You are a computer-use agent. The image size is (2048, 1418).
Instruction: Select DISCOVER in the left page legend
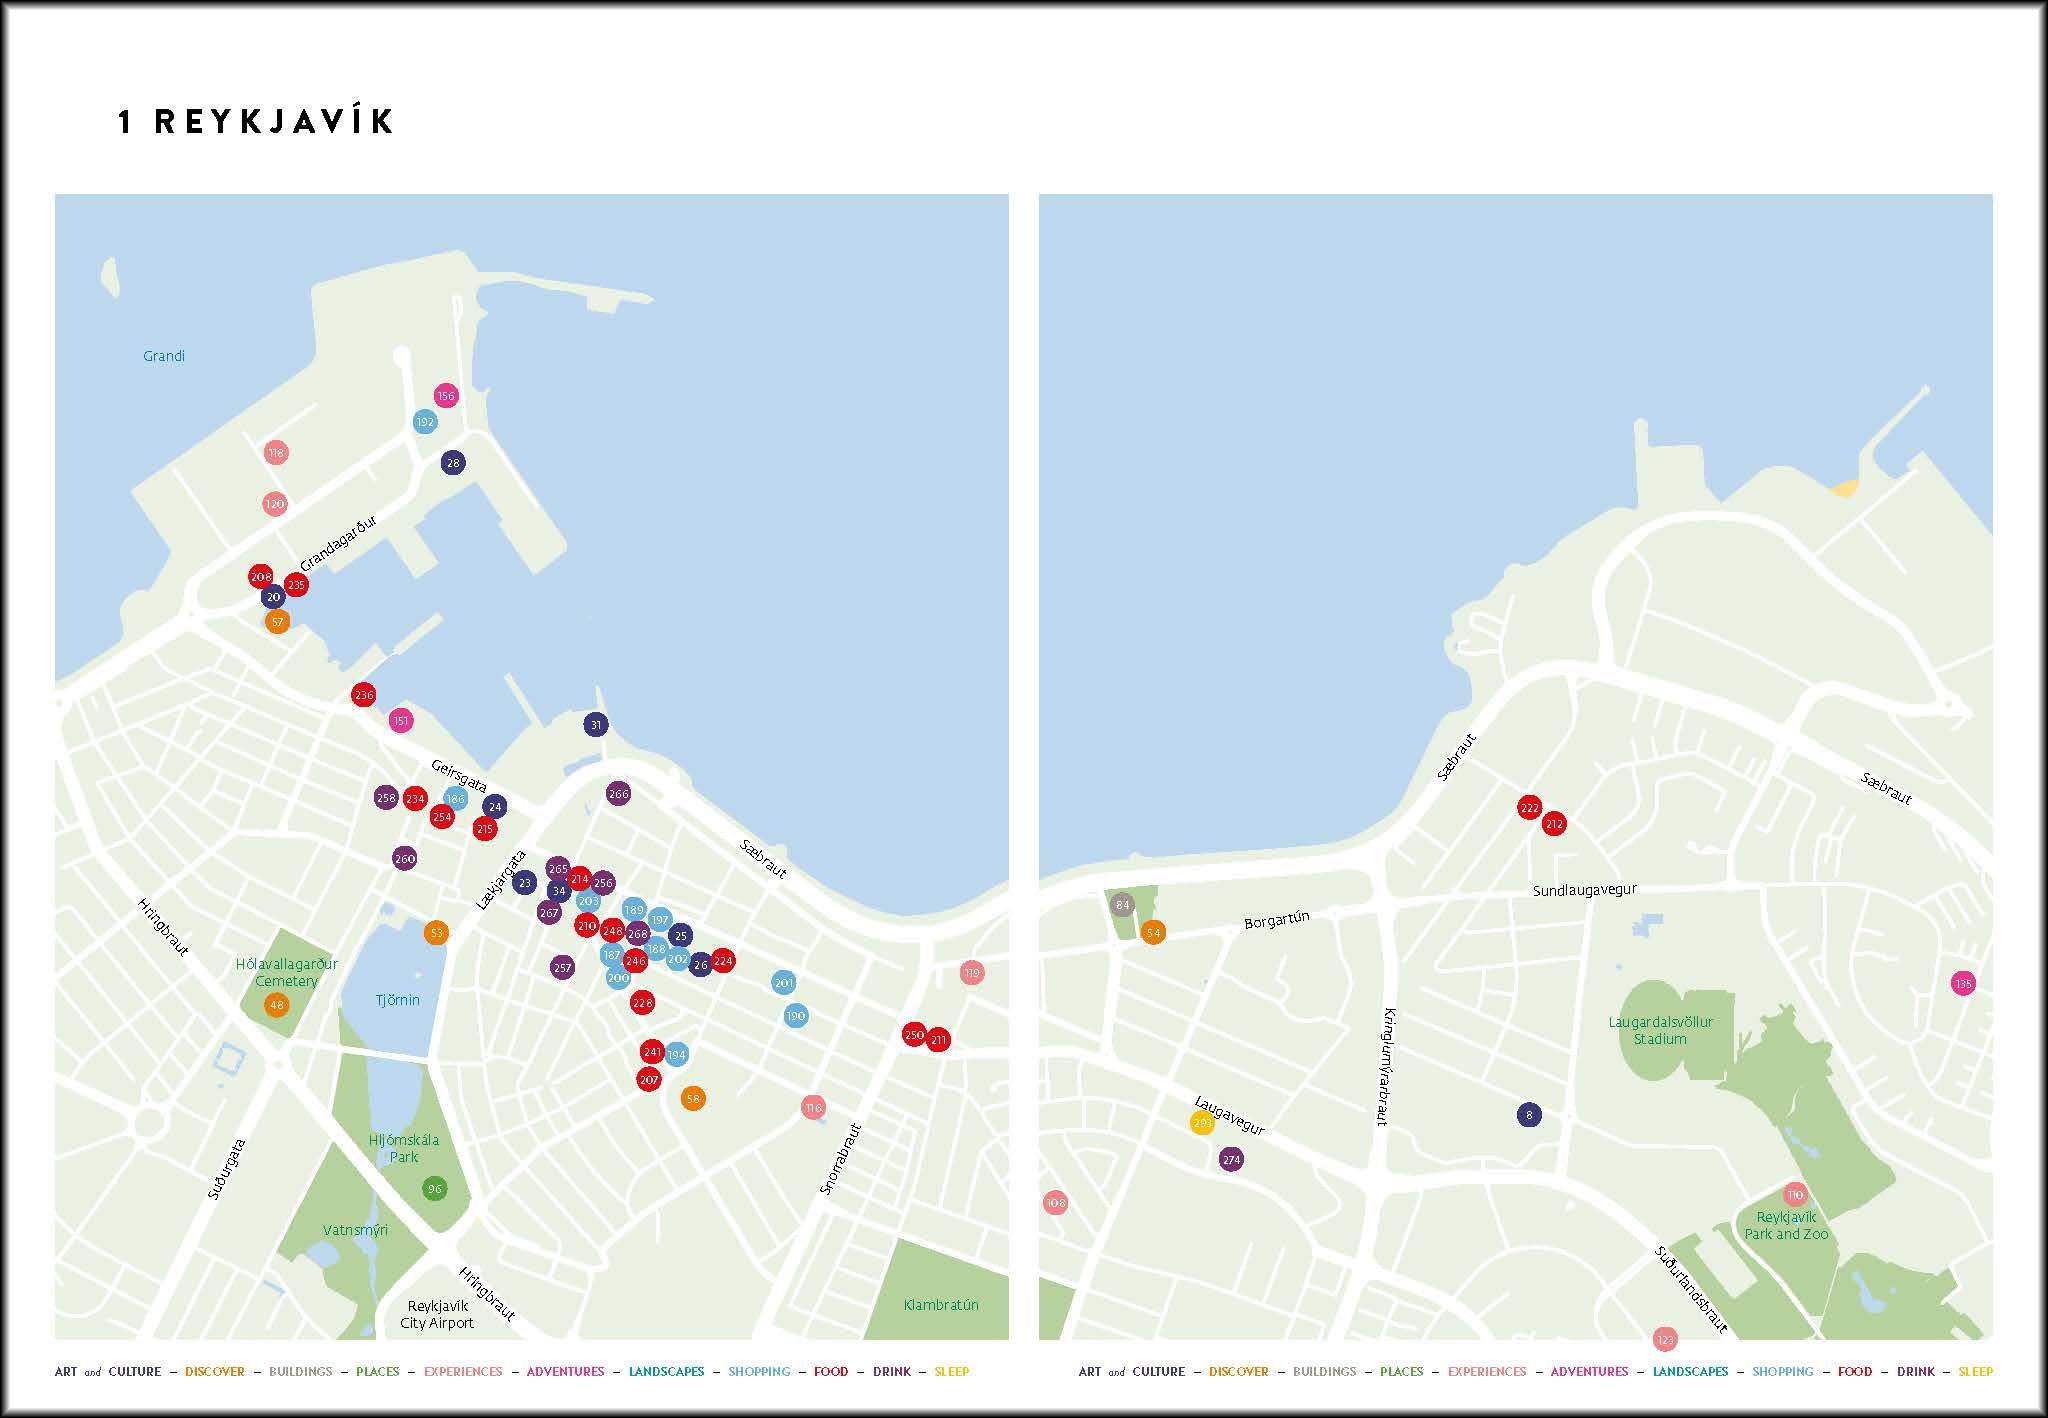pyautogui.click(x=214, y=1372)
